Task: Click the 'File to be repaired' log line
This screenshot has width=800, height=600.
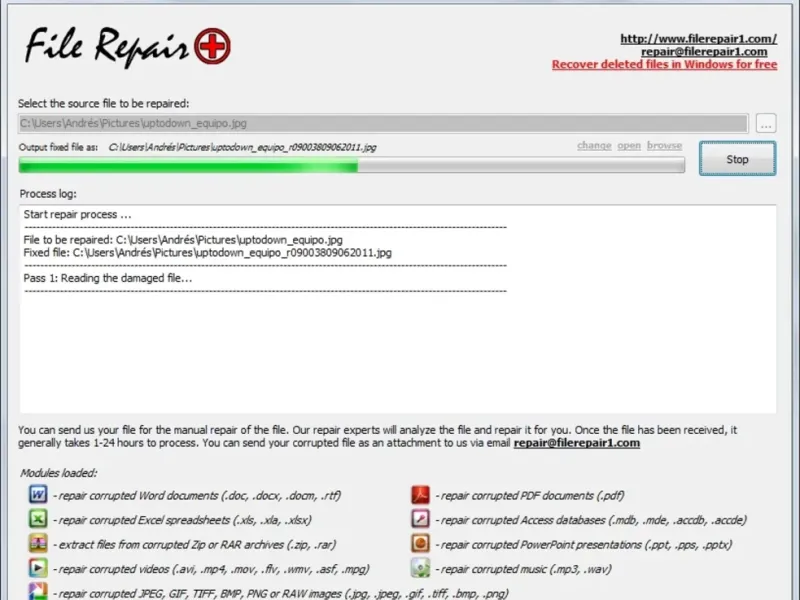Action: 183,240
